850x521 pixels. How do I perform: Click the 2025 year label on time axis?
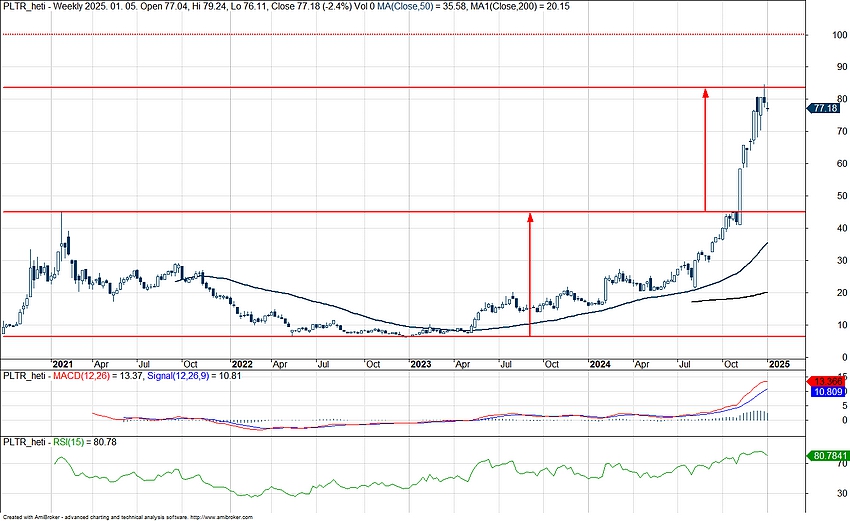[x=779, y=364]
